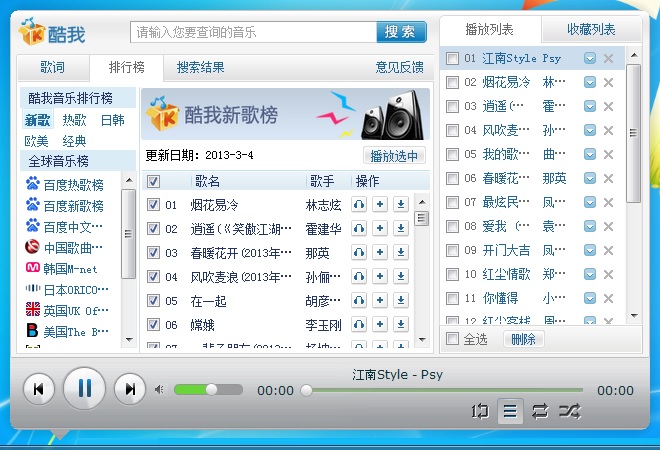Open 意见反馈 feedback link

(399, 67)
